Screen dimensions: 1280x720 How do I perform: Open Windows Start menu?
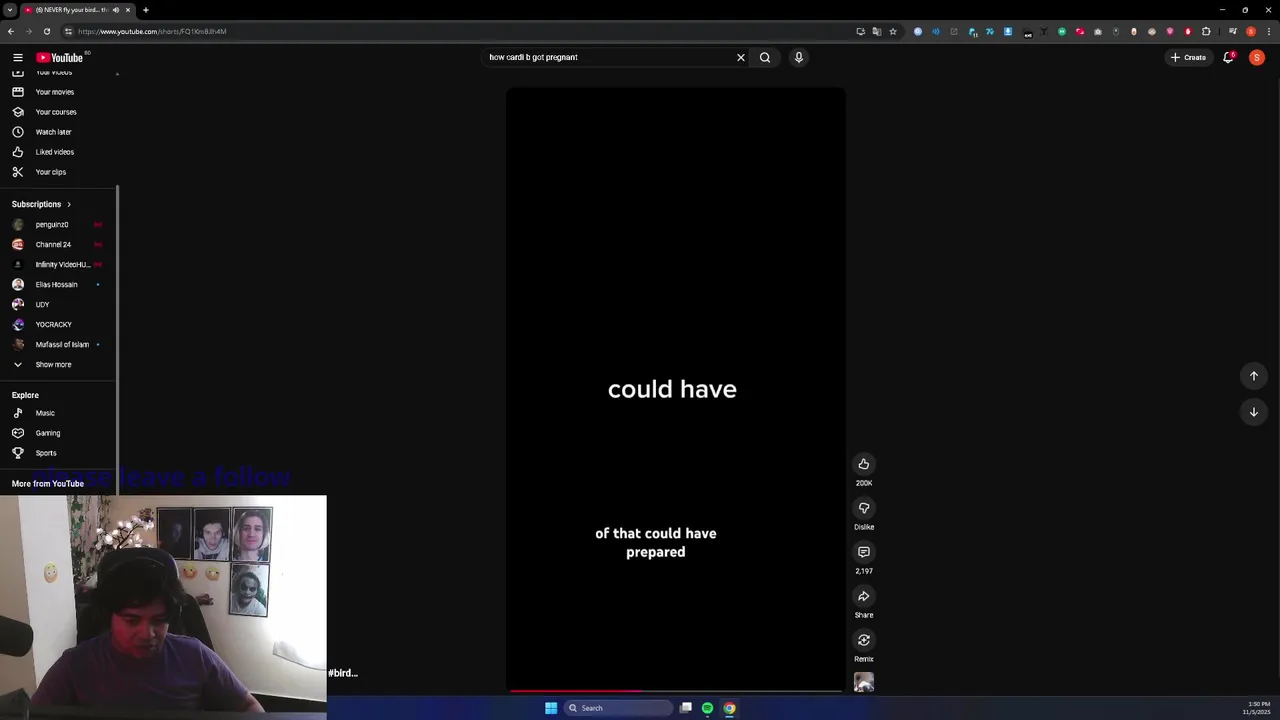point(551,708)
